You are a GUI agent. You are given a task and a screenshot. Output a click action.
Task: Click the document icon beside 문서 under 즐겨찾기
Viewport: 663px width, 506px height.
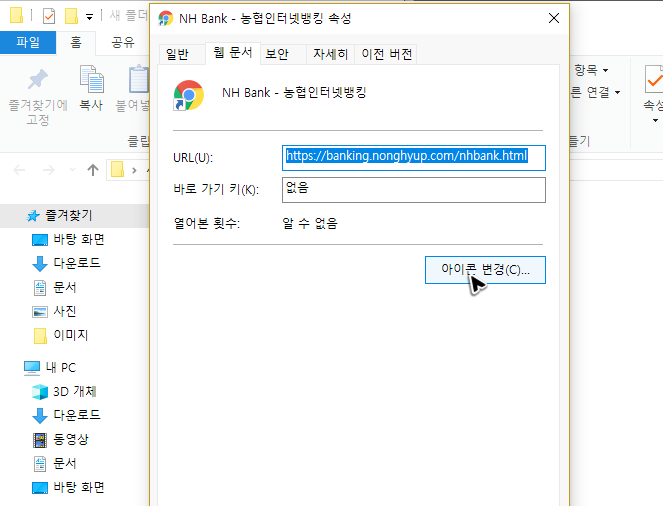pyautogui.click(x=40, y=288)
